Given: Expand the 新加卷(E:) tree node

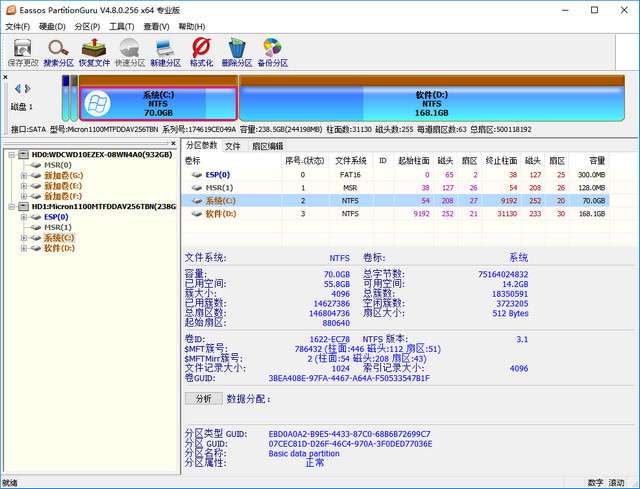Looking at the screenshot, I should click(x=24, y=186).
